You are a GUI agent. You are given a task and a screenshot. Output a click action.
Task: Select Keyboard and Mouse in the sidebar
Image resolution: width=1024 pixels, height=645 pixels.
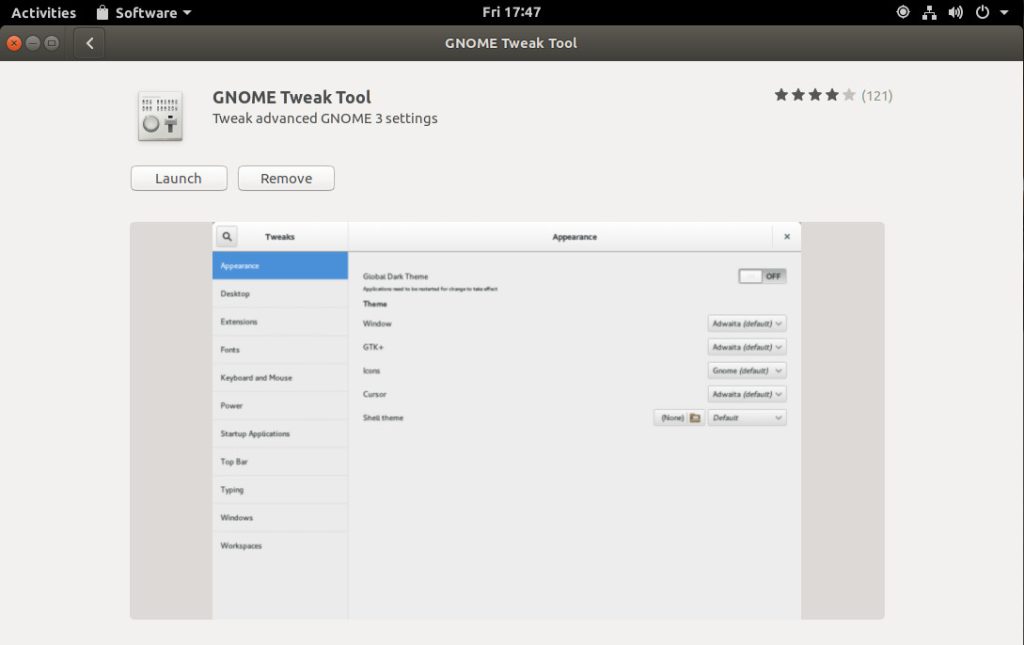pyautogui.click(x=256, y=378)
